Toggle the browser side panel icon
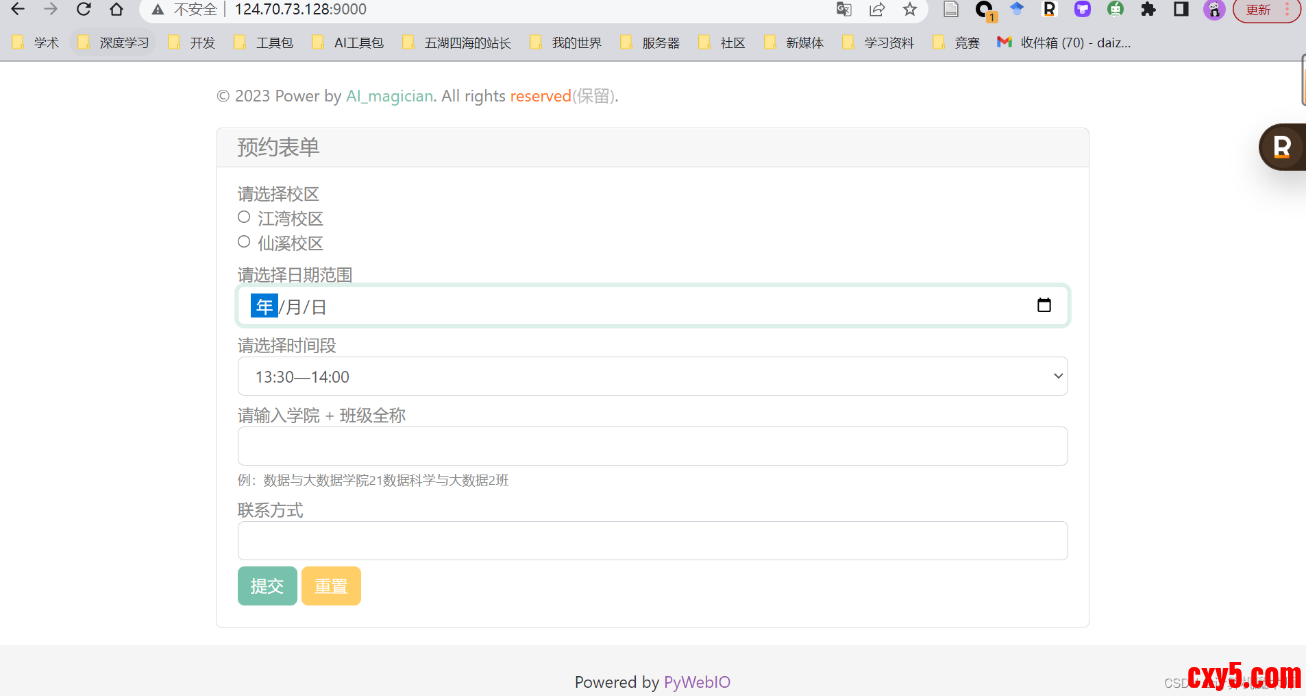 (1181, 10)
